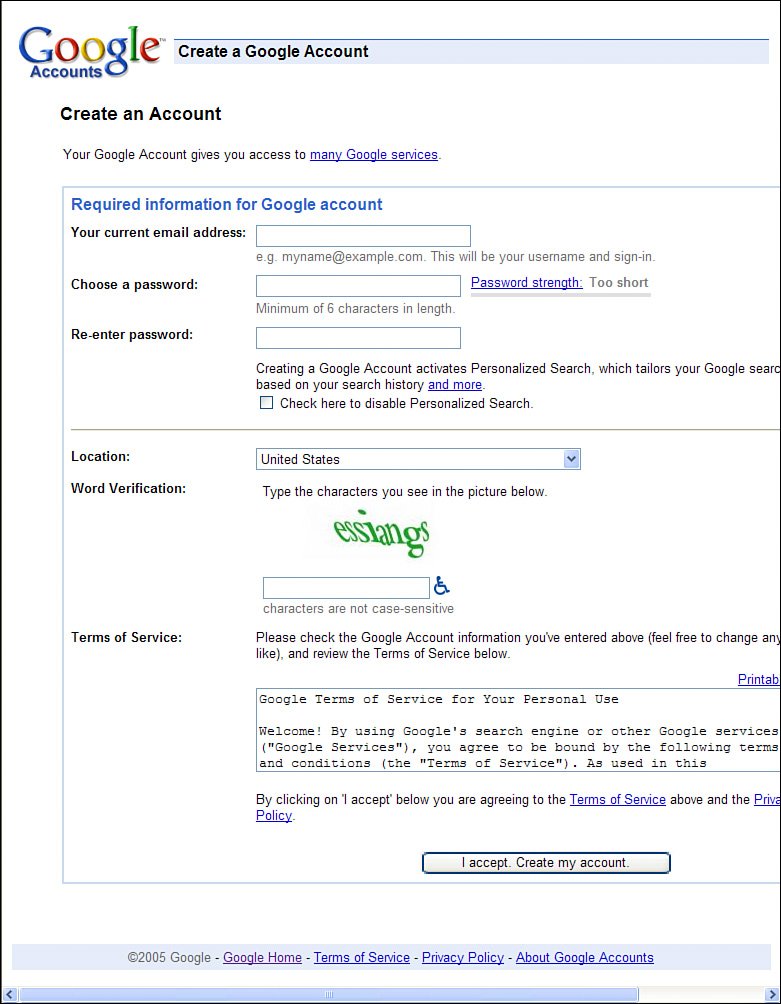
Task: Open the many Google services link
Action: pyautogui.click(x=374, y=154)
